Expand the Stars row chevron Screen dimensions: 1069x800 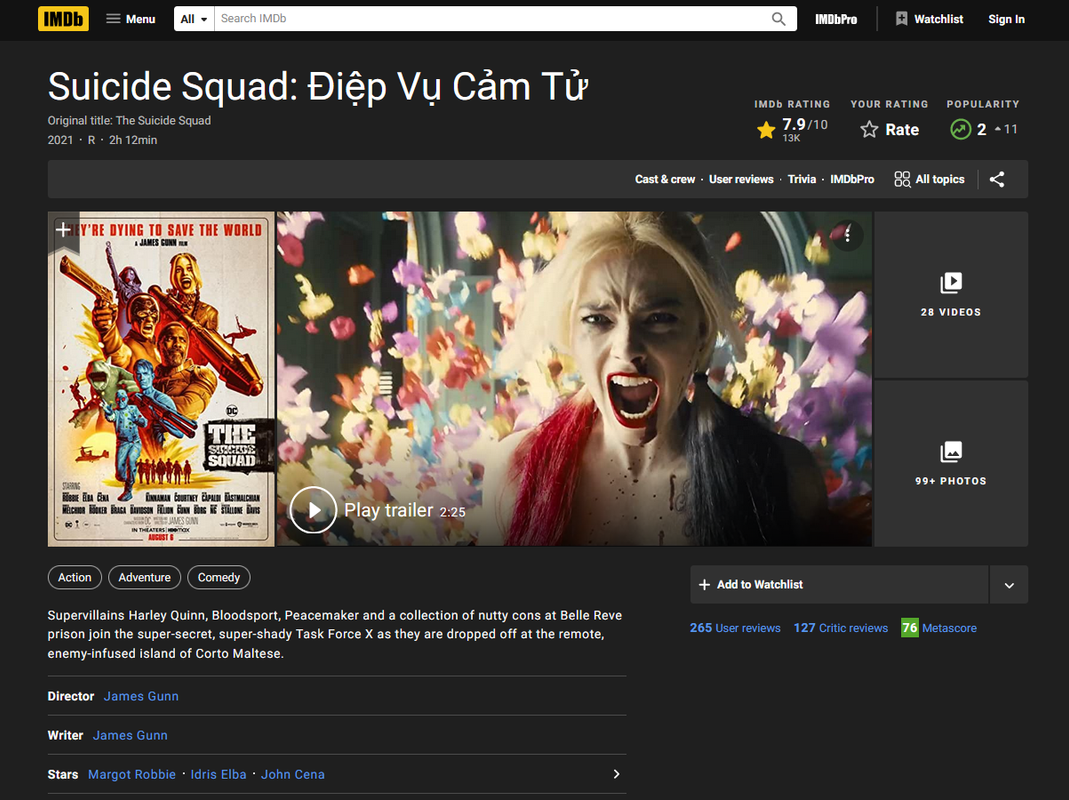[x=616, y=774]
